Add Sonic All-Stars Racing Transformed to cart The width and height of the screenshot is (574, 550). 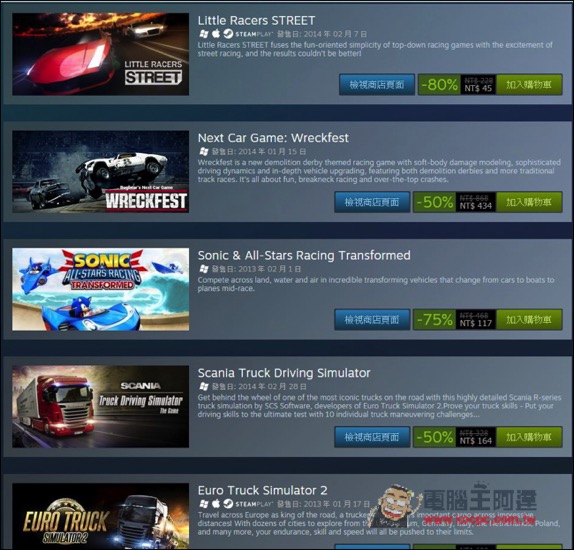tap(529, 320)
